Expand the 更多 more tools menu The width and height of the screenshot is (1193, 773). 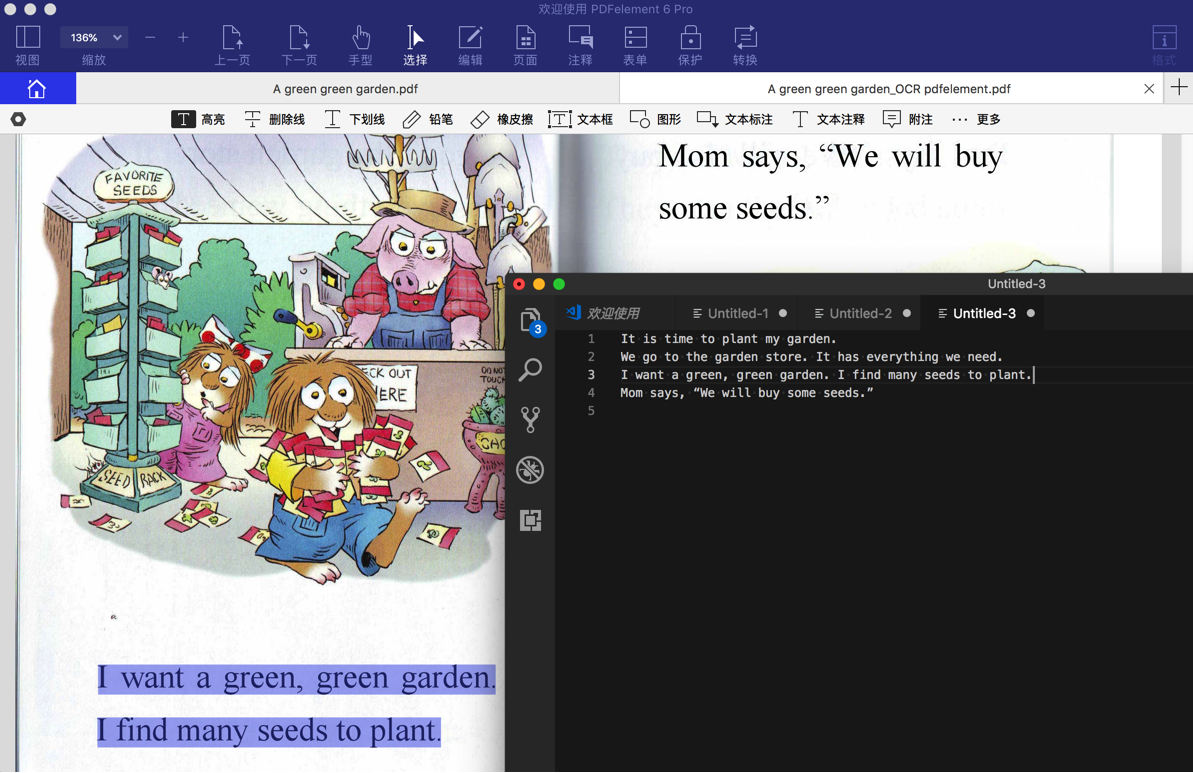976,119
